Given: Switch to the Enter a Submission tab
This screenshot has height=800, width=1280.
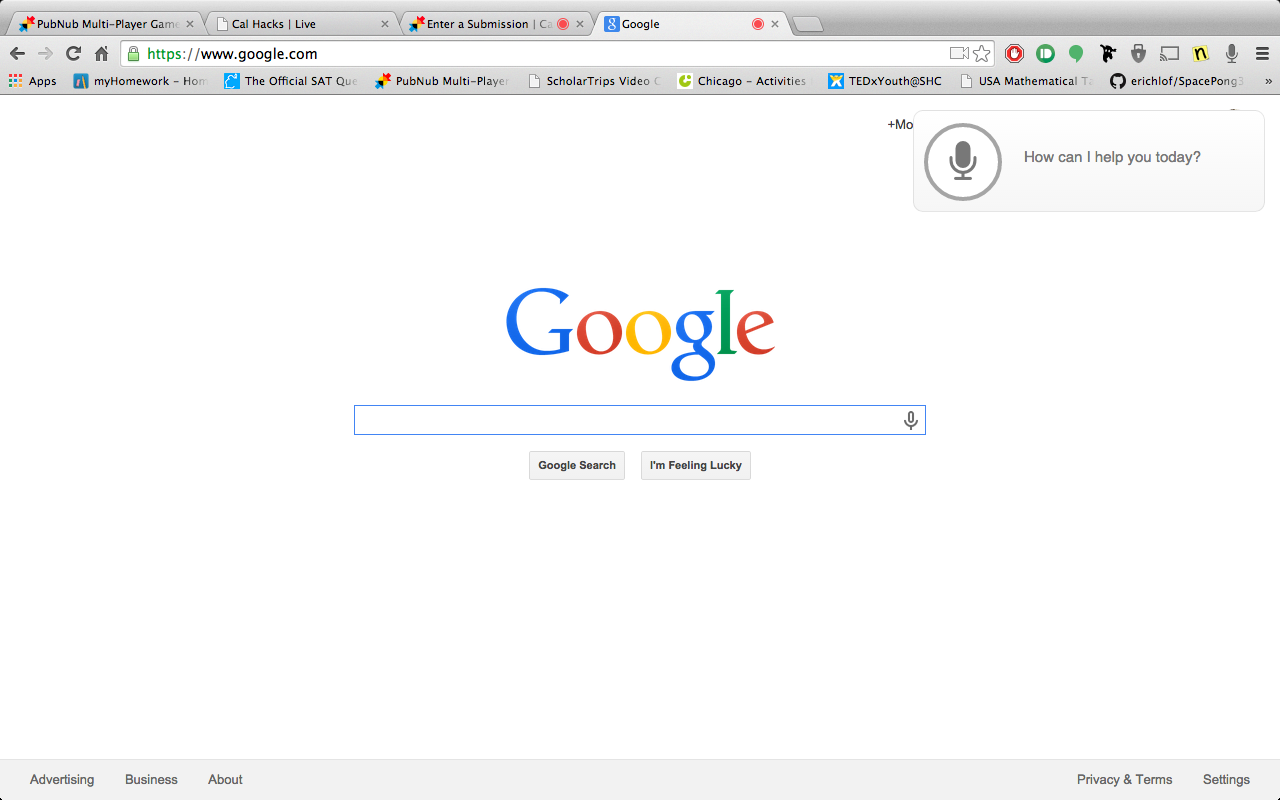Looking at the screenshot, I should coord(495,24).
